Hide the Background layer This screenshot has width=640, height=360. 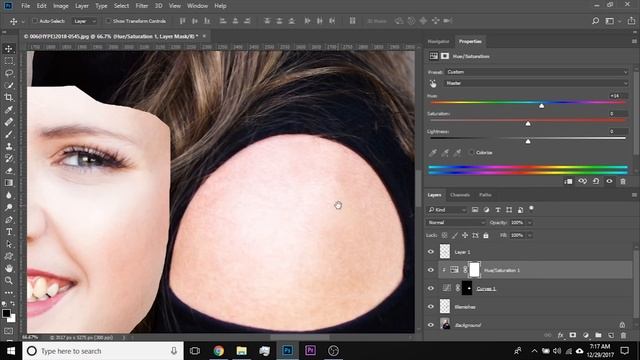click(431, 325)
